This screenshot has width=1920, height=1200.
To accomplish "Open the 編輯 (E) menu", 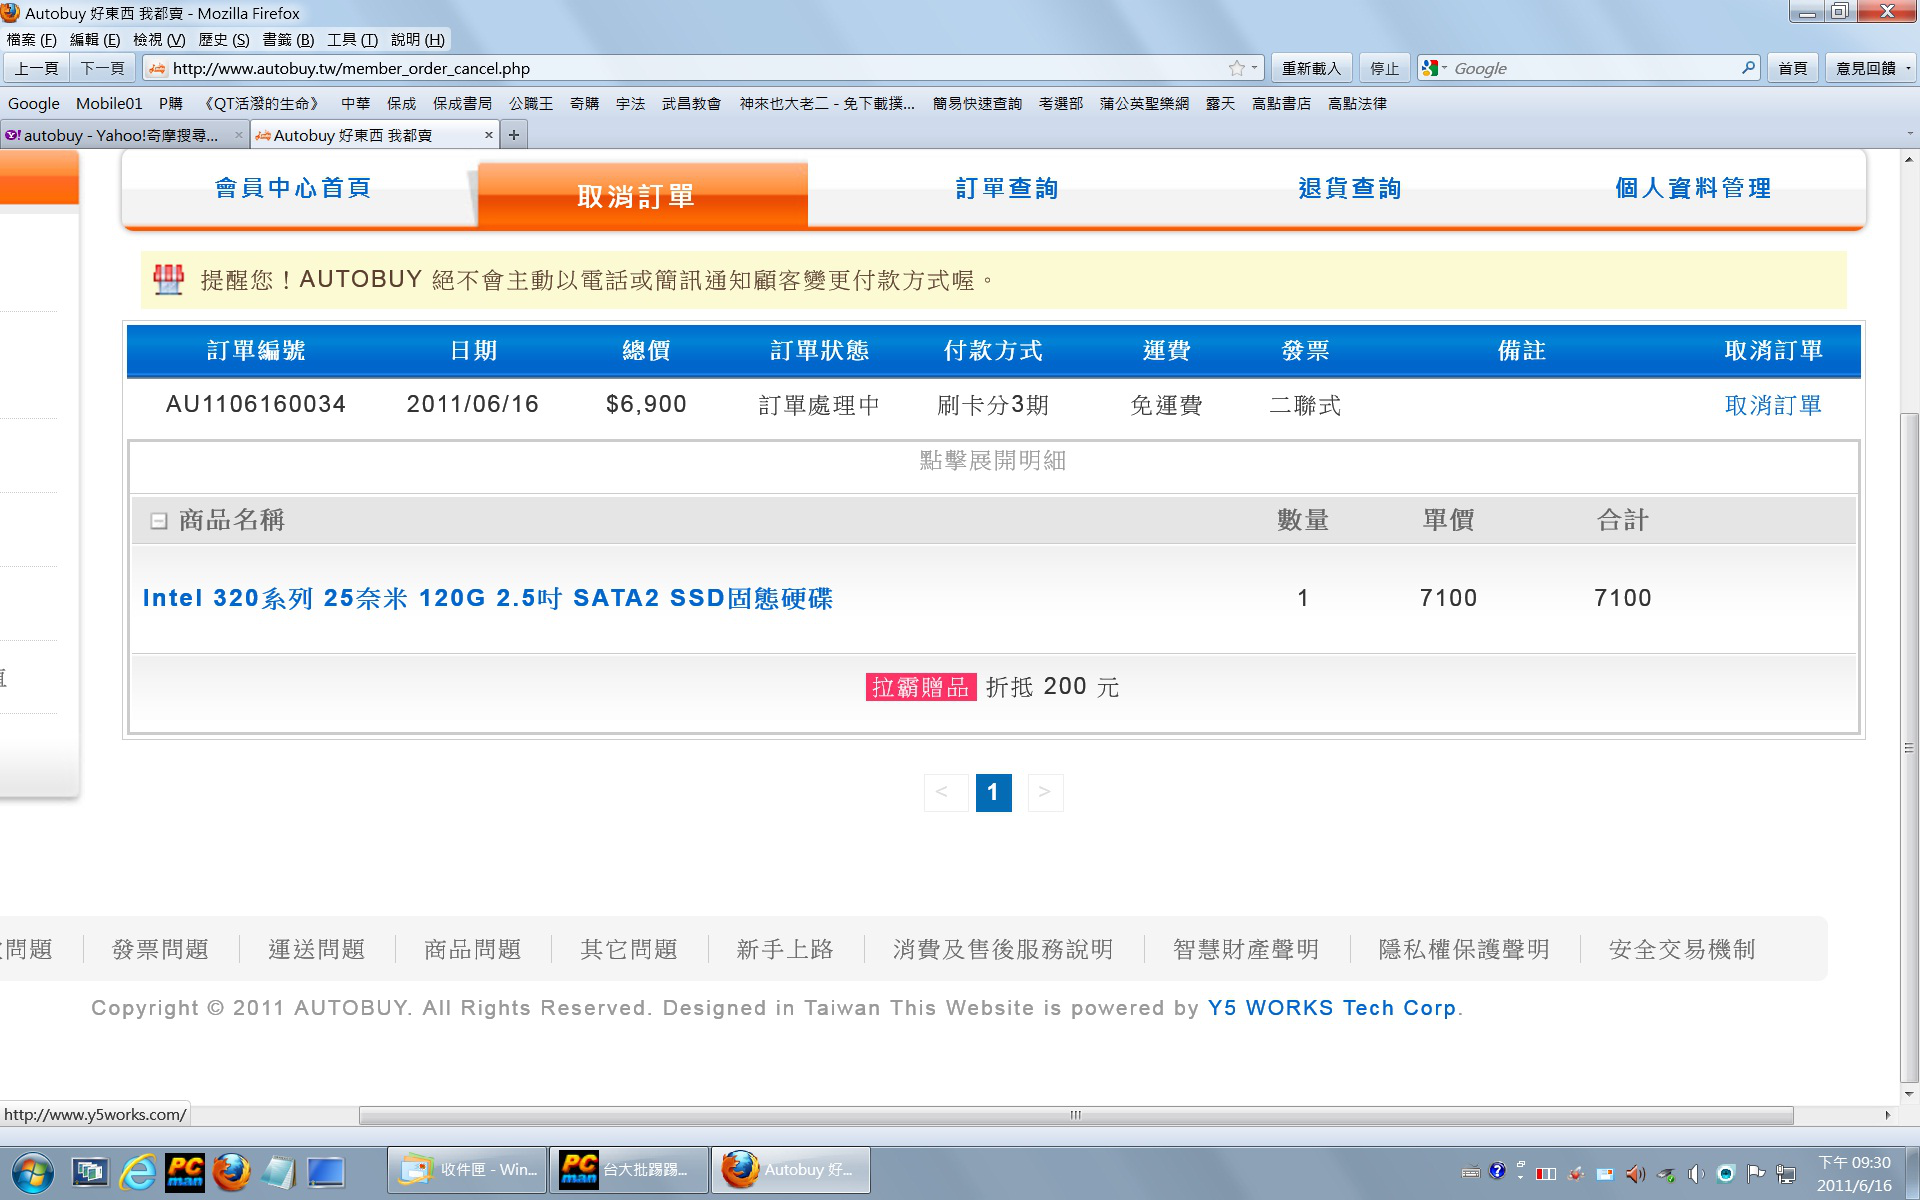I will (95, 40).
